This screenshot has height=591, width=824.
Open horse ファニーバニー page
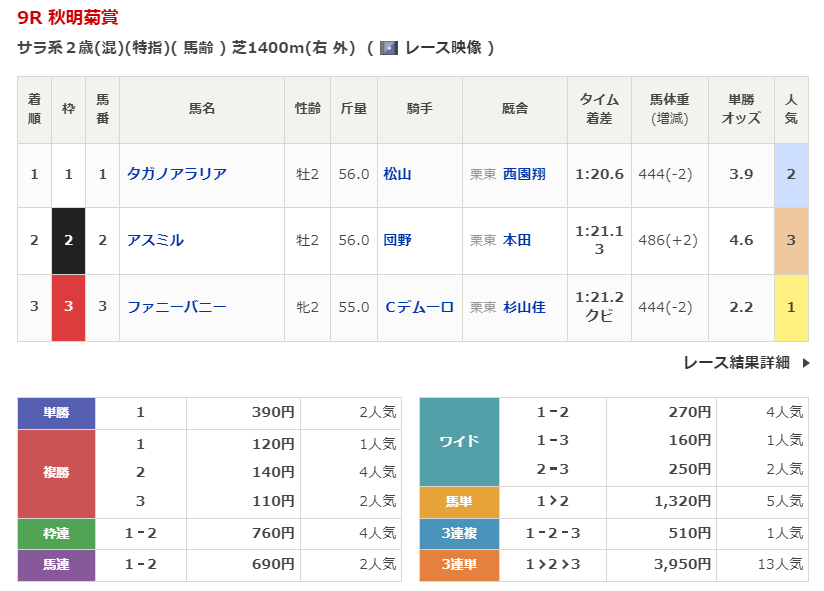tap(176, 307)
